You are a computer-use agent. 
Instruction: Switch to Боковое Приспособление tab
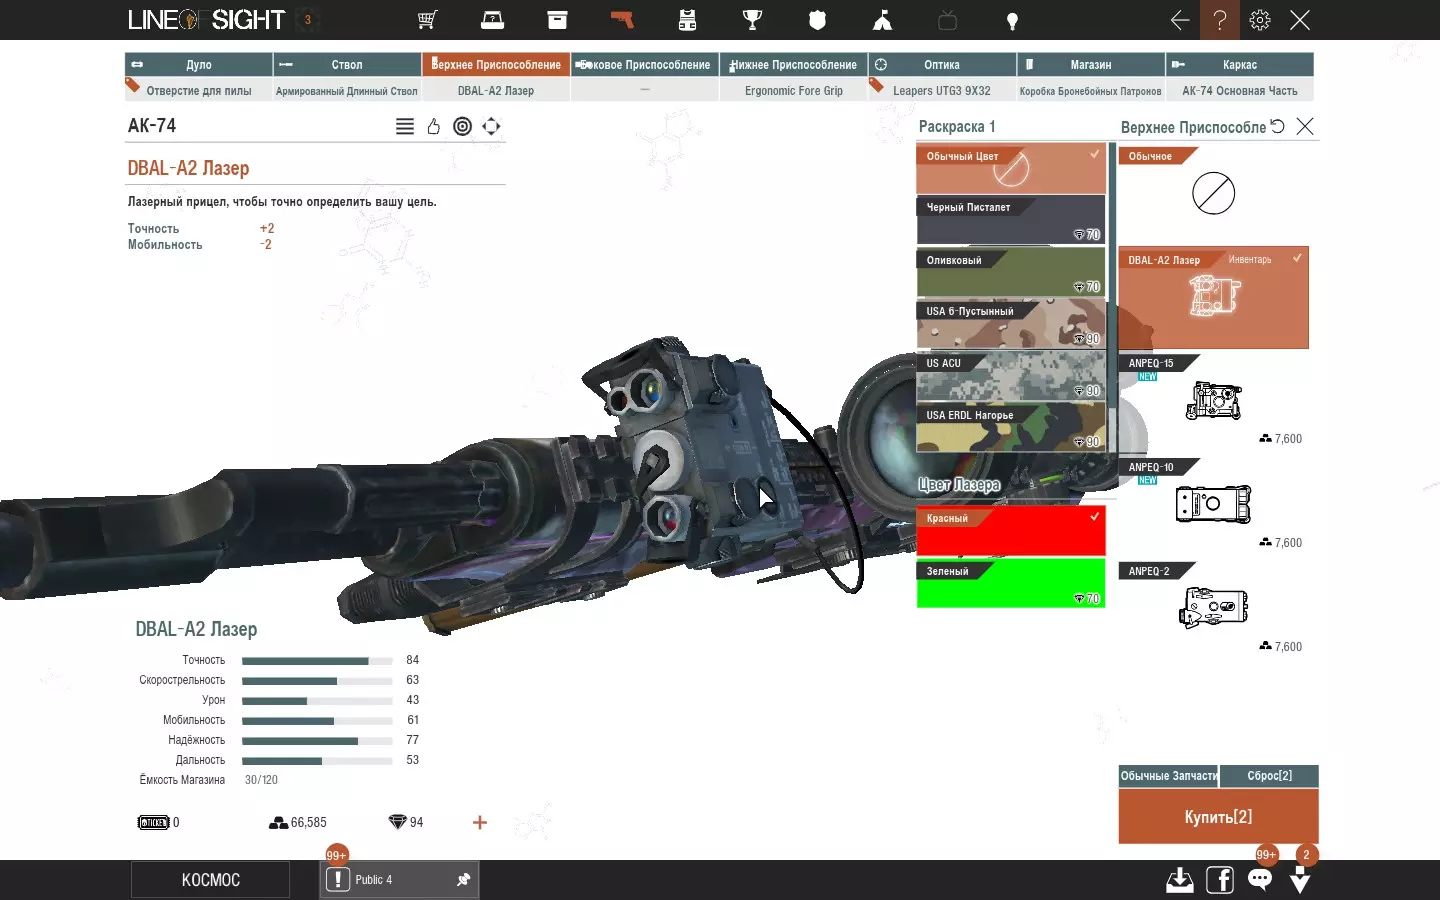(645, 65)
